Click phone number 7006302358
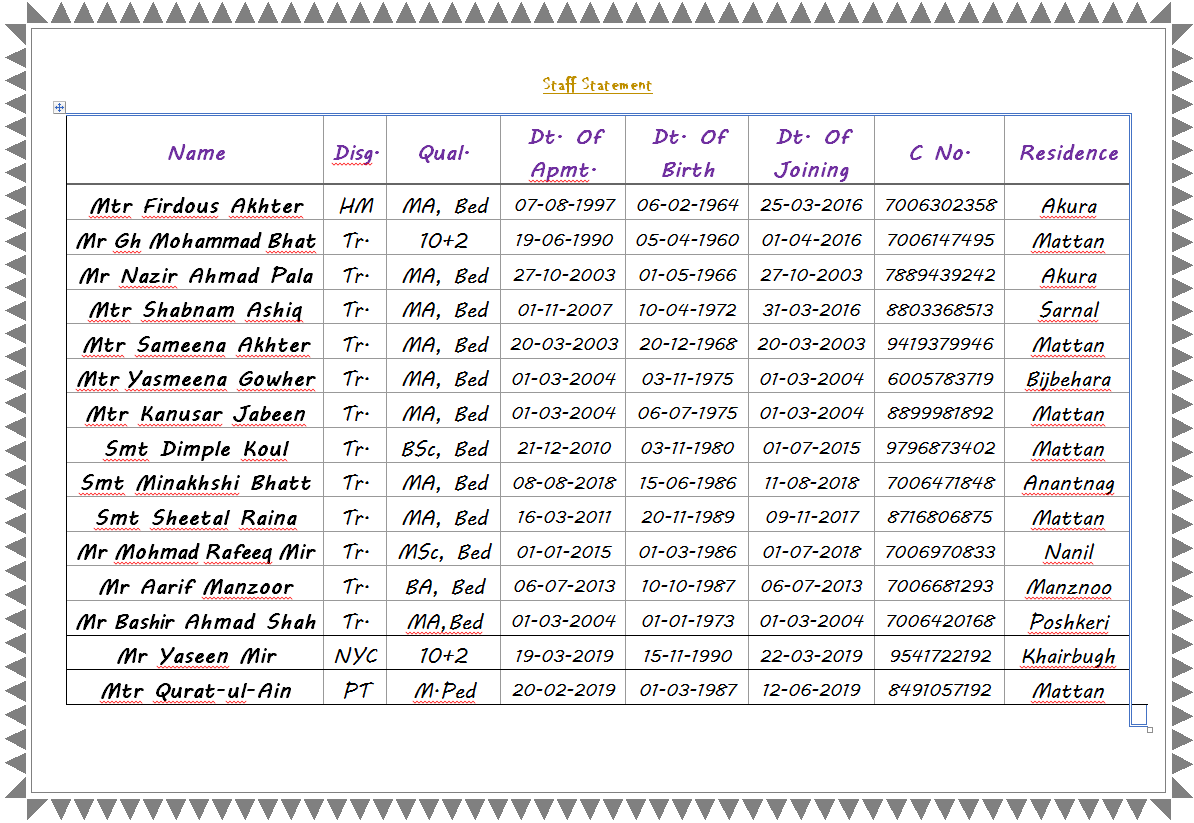 (939, 205)
